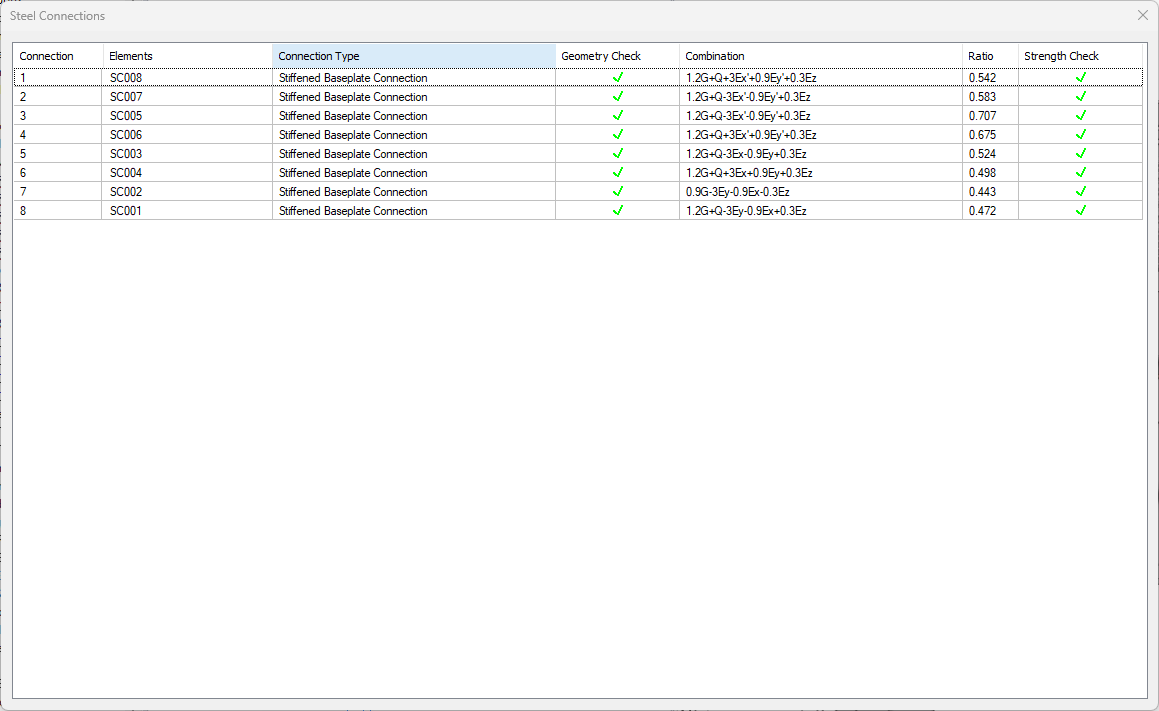
Task: Click the geometry check mark for SC002
Action: pyautogui.click(x=618, y=191)
